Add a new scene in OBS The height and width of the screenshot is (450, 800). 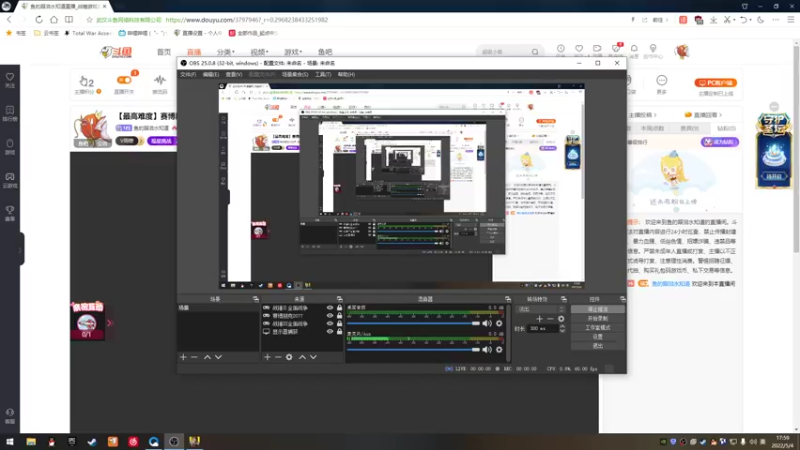point(183,357)
